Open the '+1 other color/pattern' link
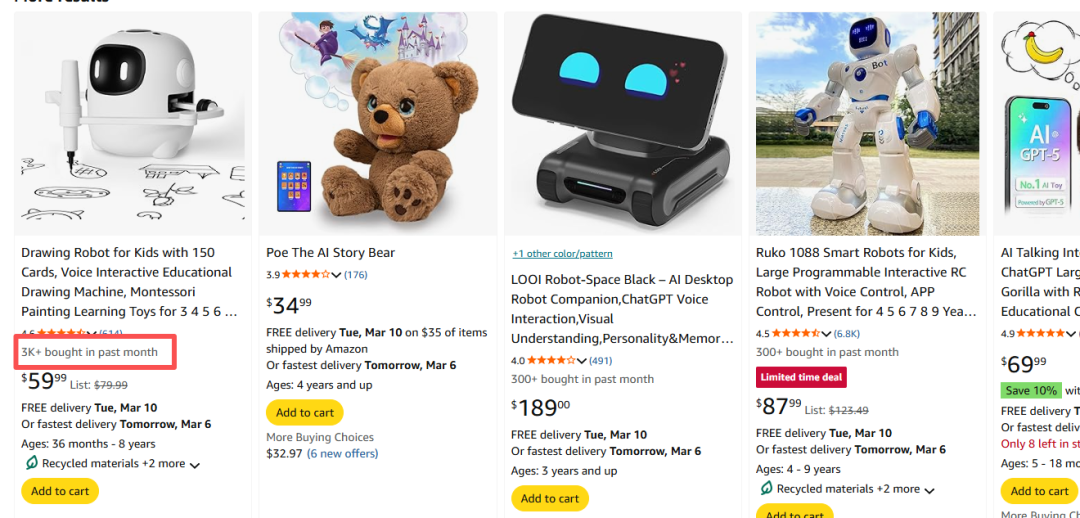 (562, 254)
